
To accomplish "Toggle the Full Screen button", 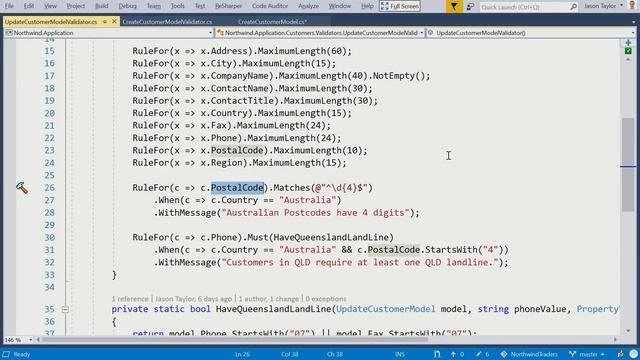I will point(400,6).
